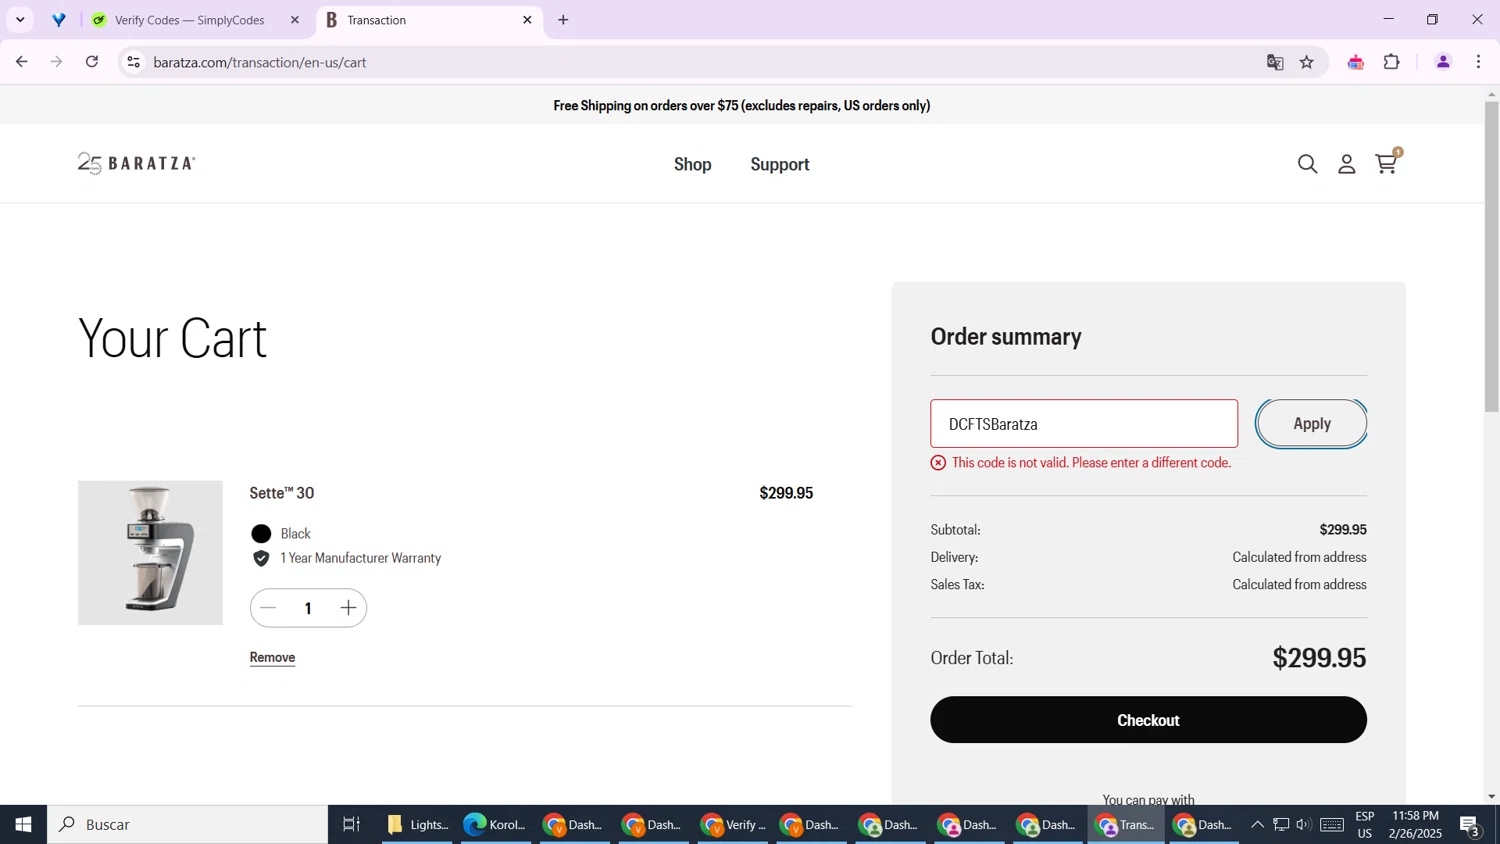Click the quantity value 1

click(308, 608)
